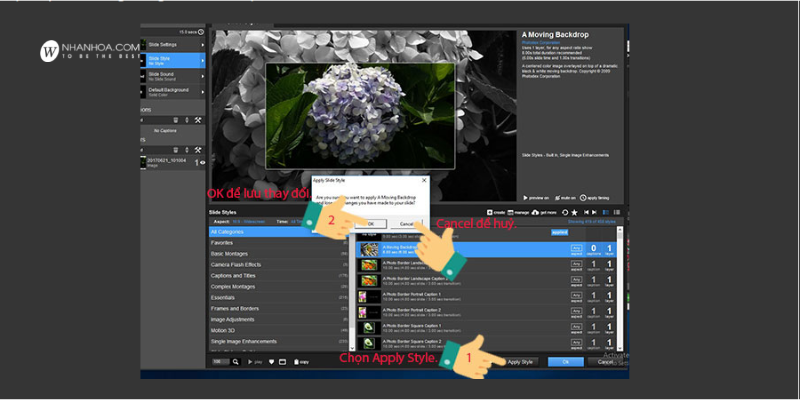Click the styles list vertical scrollbar
Viewport: 800px width, 400px height.
point(620,289)
